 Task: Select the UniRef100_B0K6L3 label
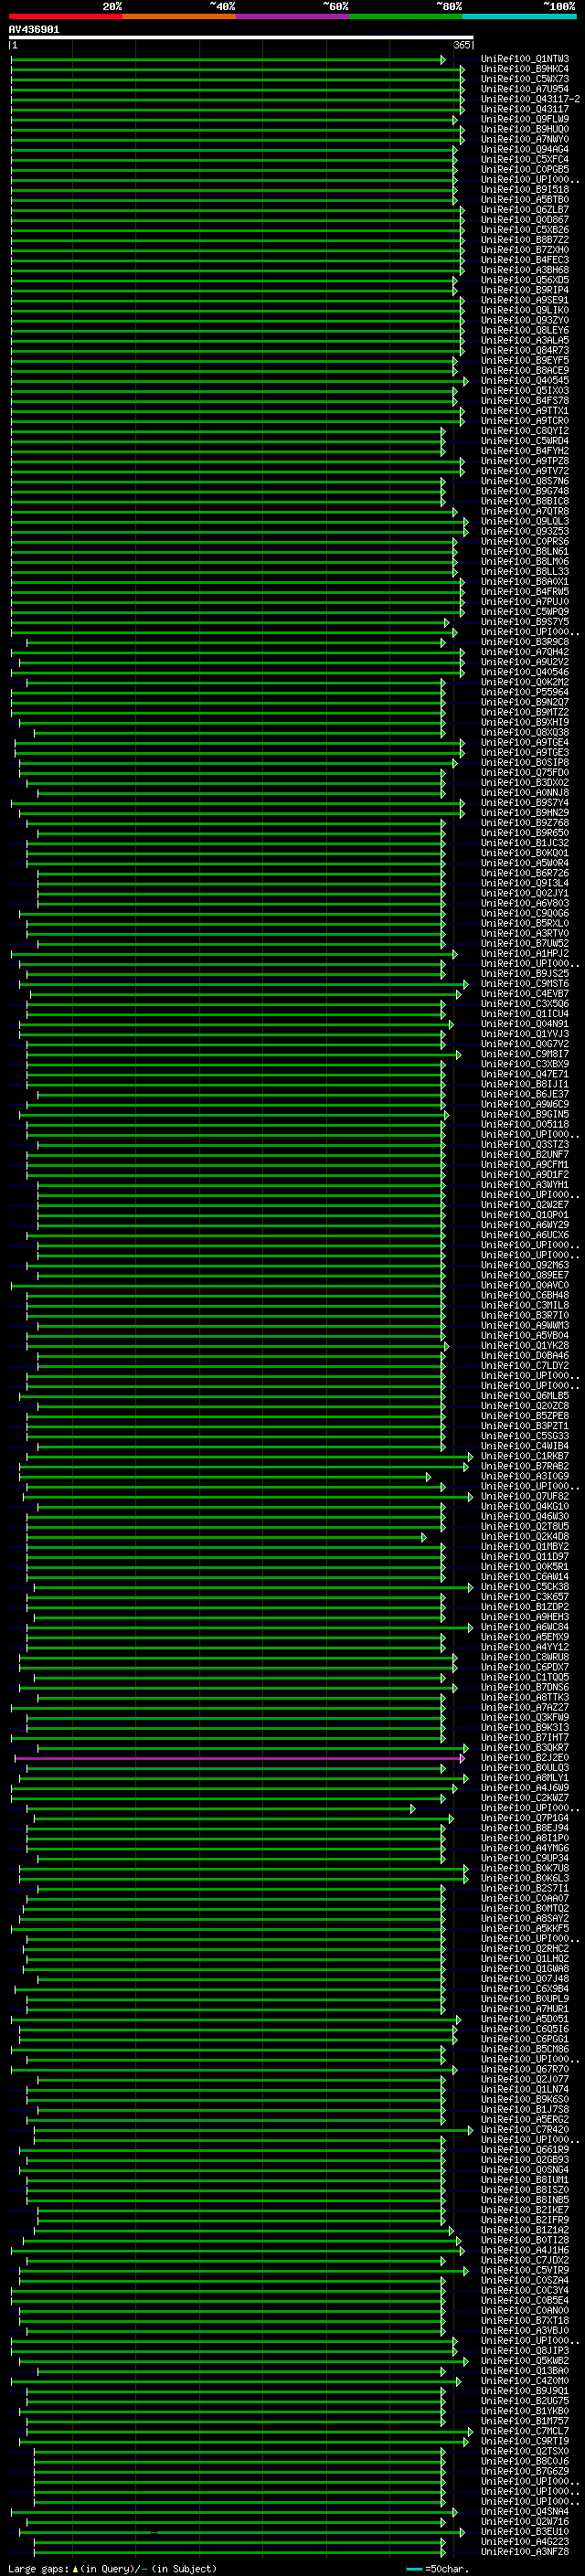[x=525, y=1878]
